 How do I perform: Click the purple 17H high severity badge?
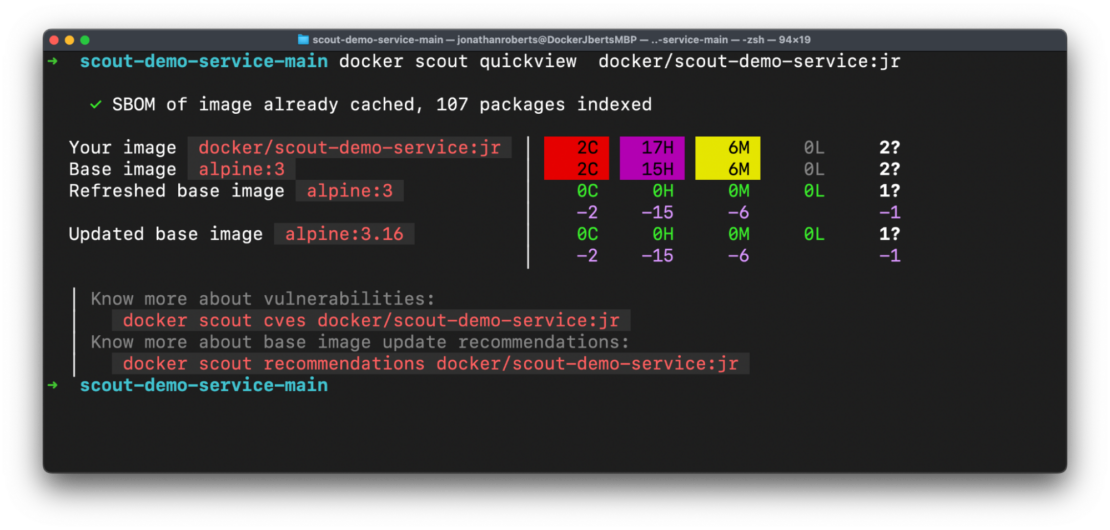(x=652, y=148)
